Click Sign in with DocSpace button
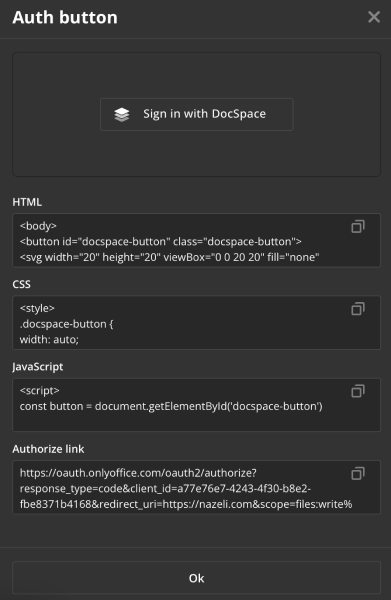 (197, 114)
